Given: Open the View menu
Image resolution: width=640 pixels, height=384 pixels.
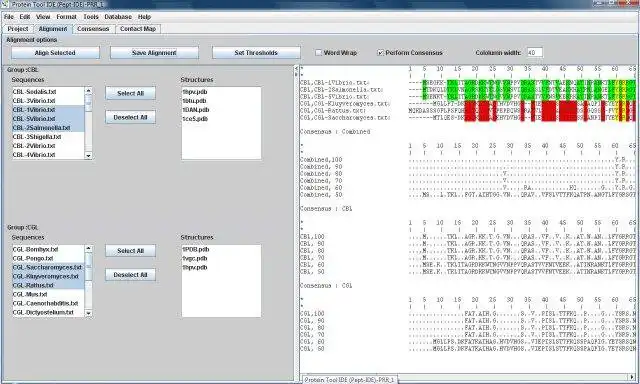Looking at the screenshot, I should tap(43, 17).
